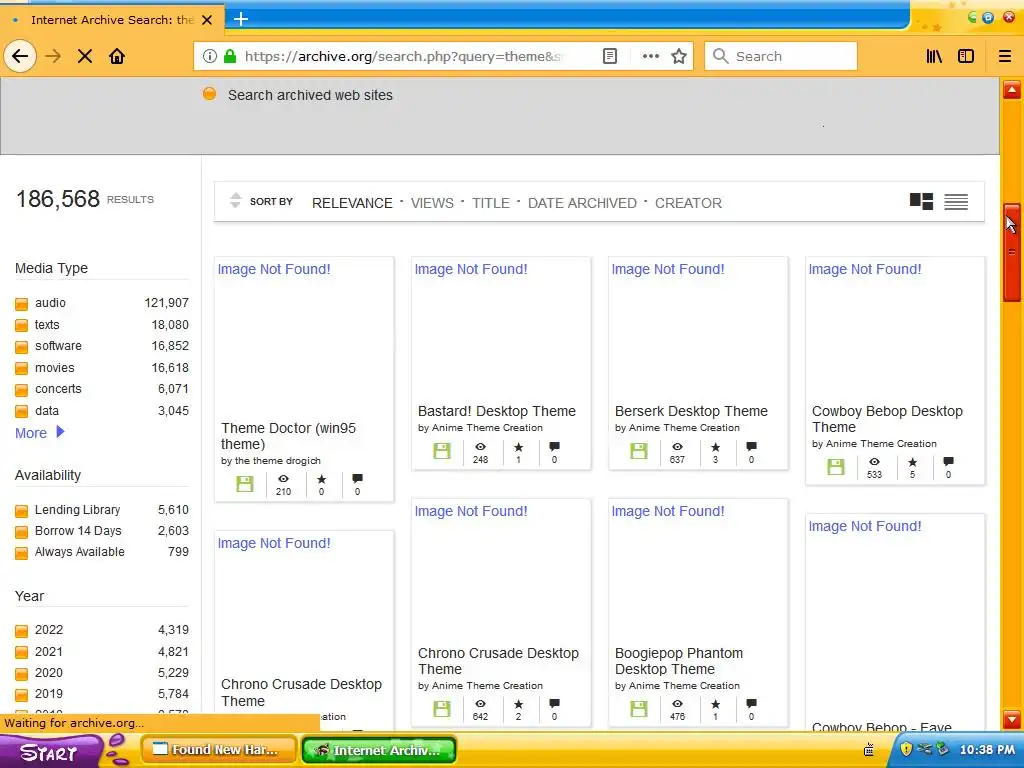The height and width of the screenshot is (768, 1024).
Task: Click the Internet Archive taskbar button
Action: point(379,750)
